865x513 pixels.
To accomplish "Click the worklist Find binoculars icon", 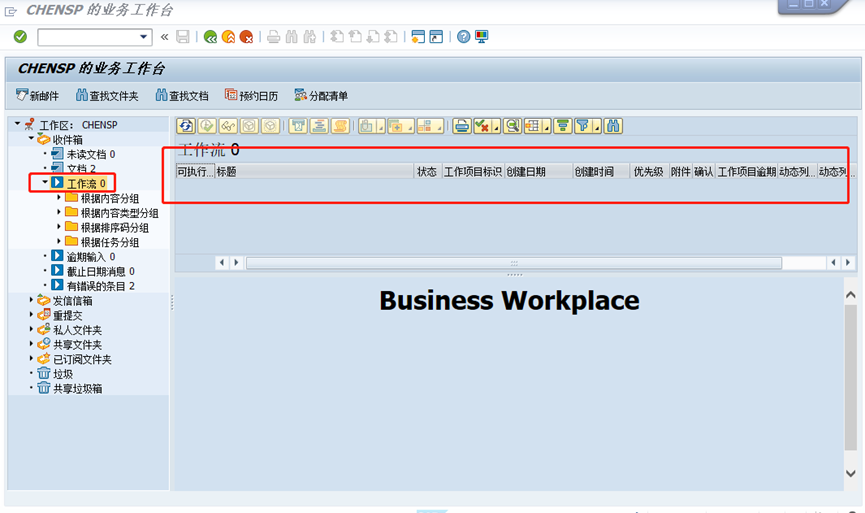I will coord(613,126).
